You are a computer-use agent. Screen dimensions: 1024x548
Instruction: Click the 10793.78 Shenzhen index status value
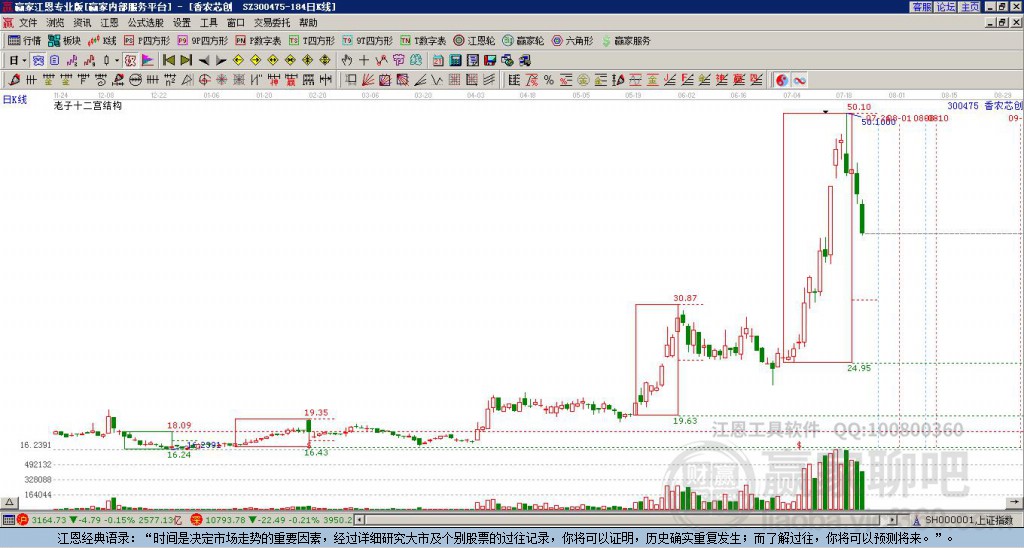click(x=225, y=520)
